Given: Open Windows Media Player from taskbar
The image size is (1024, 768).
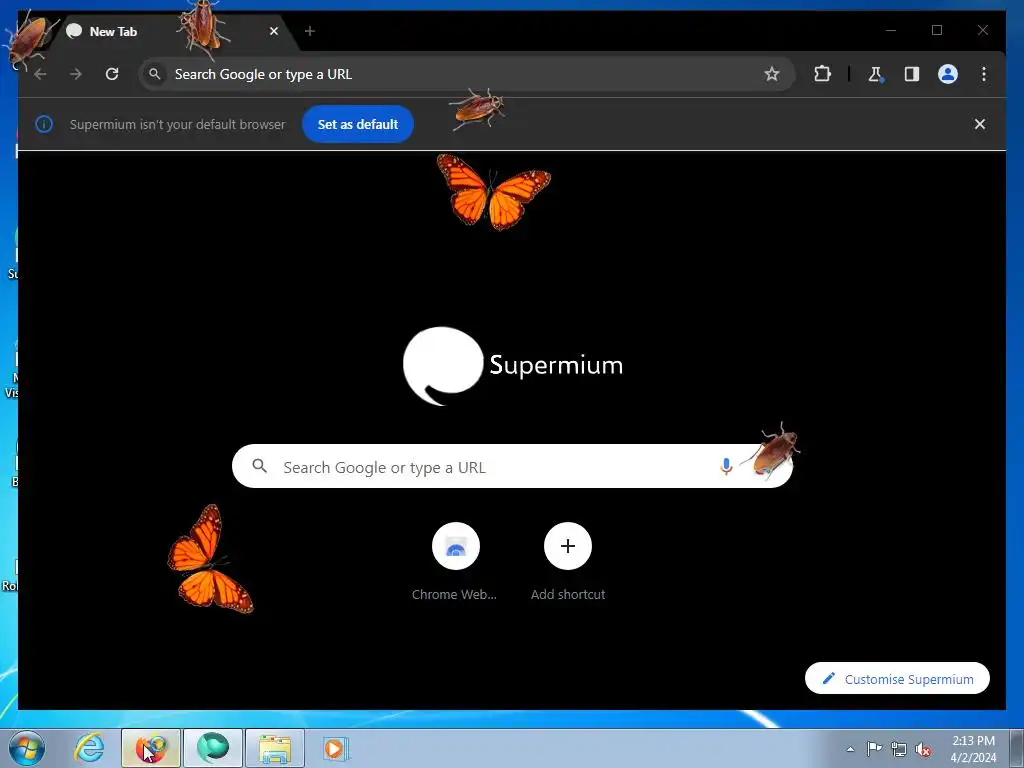Looking at the screenshot, I should coord(336,748).
